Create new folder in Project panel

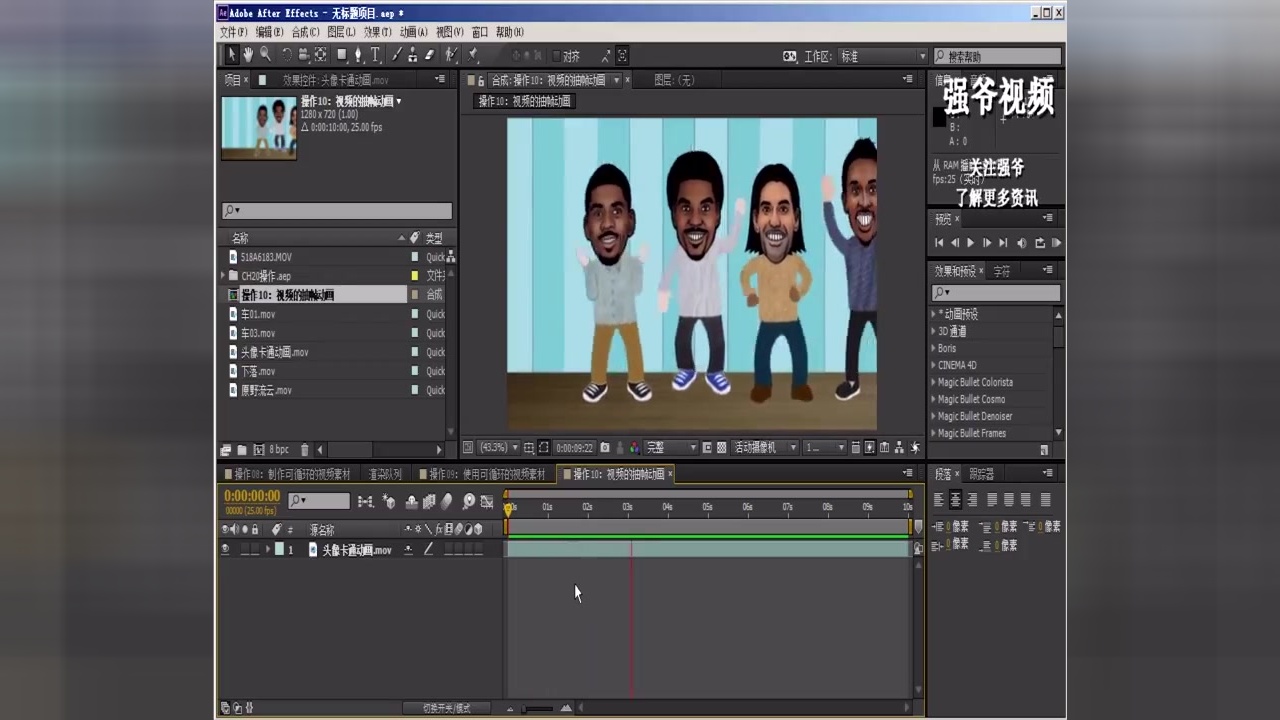242,450
